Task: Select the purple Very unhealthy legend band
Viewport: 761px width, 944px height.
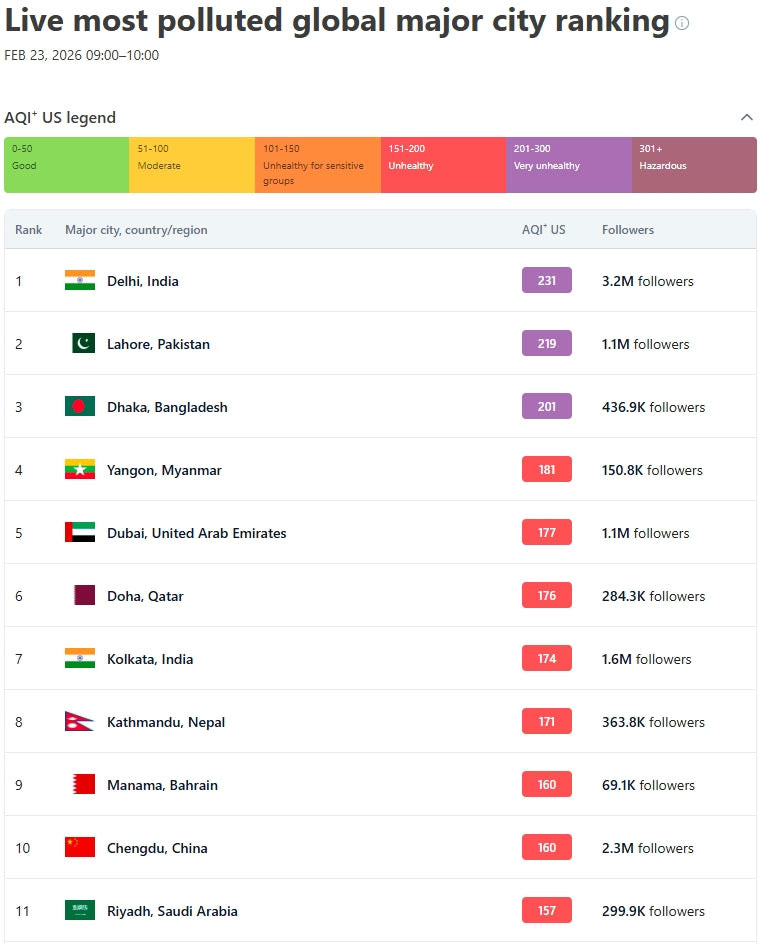Action: point(567,164)
